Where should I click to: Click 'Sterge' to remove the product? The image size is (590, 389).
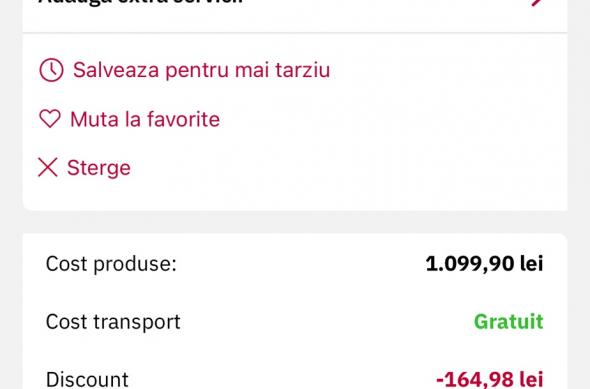(99, 167)
